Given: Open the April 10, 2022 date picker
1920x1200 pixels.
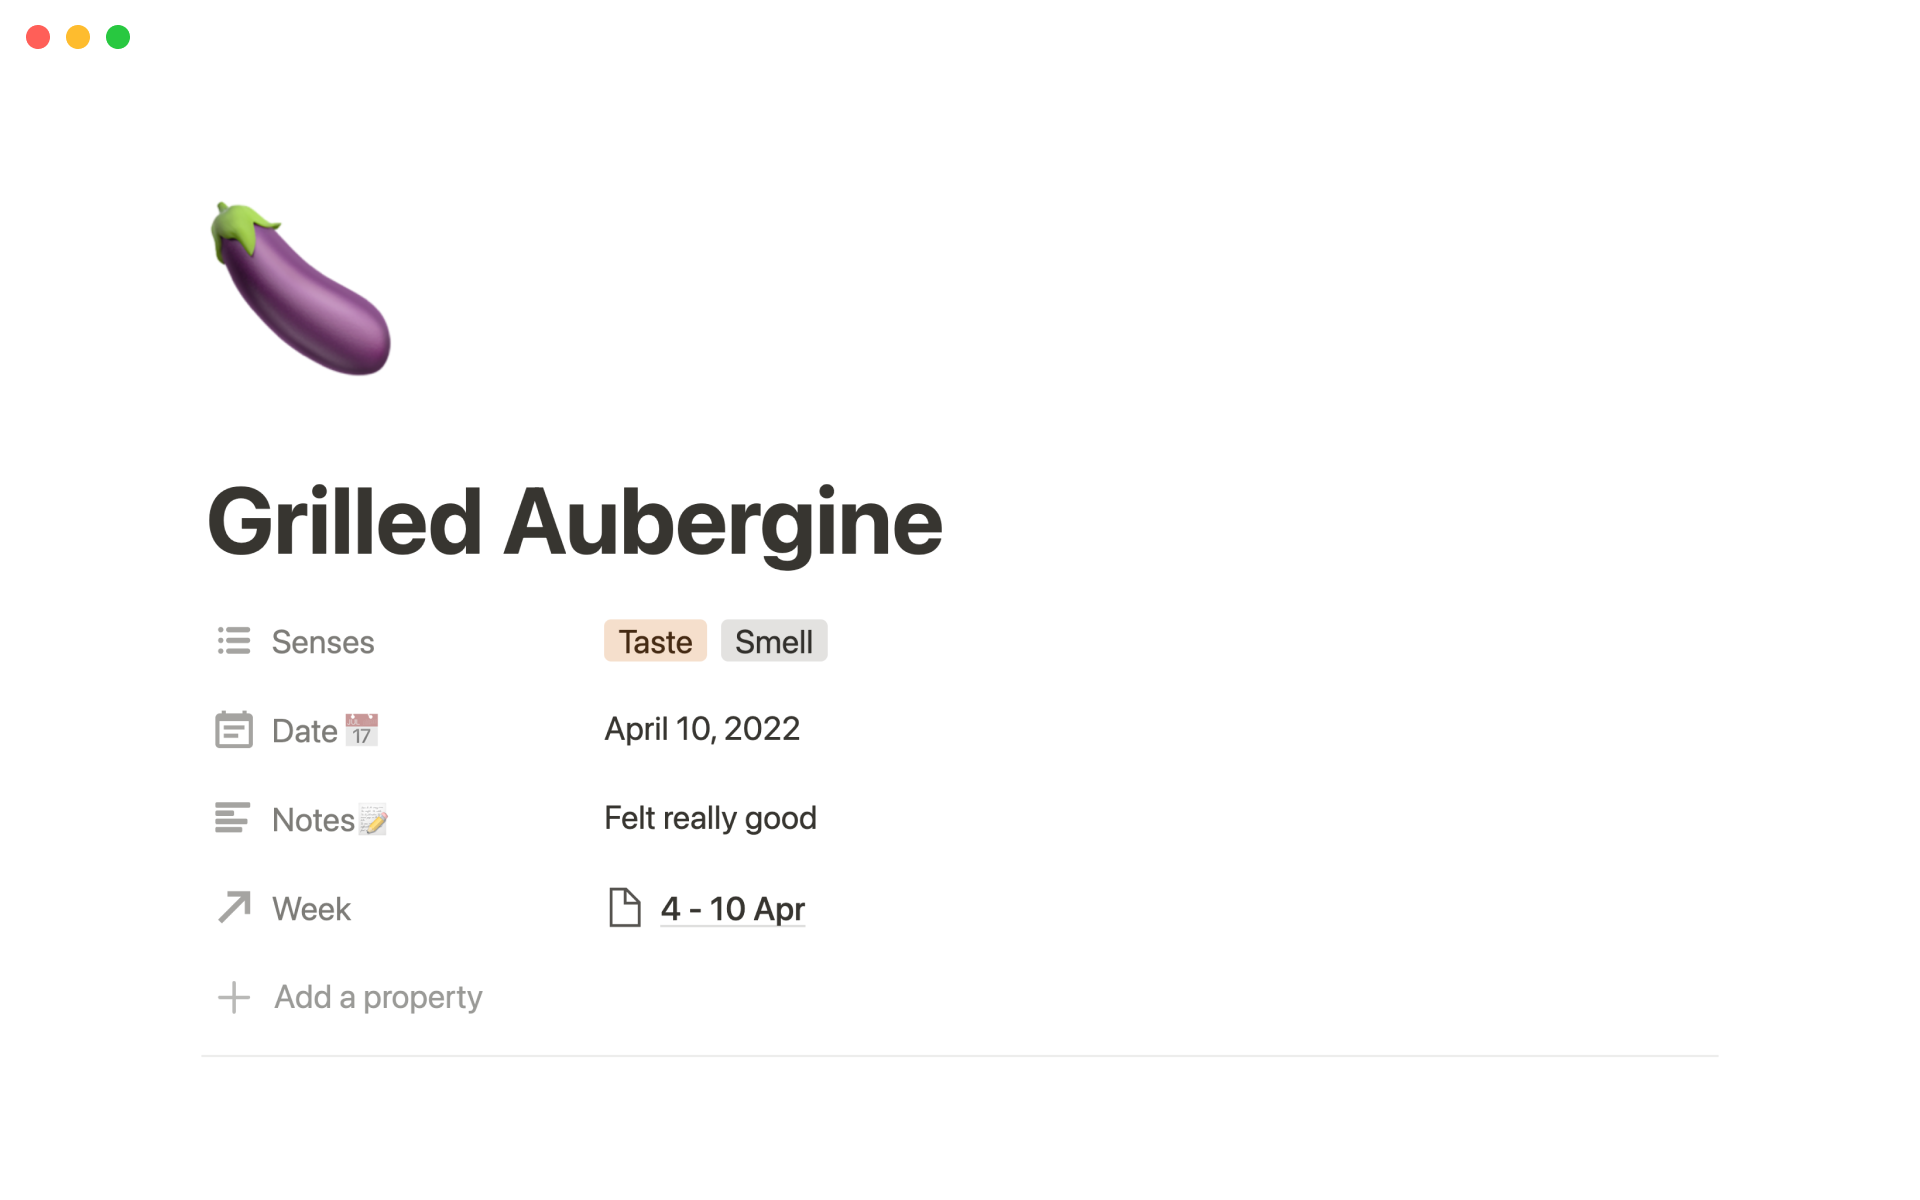Looking at the screenshot, I should click(x=702, y=729).
